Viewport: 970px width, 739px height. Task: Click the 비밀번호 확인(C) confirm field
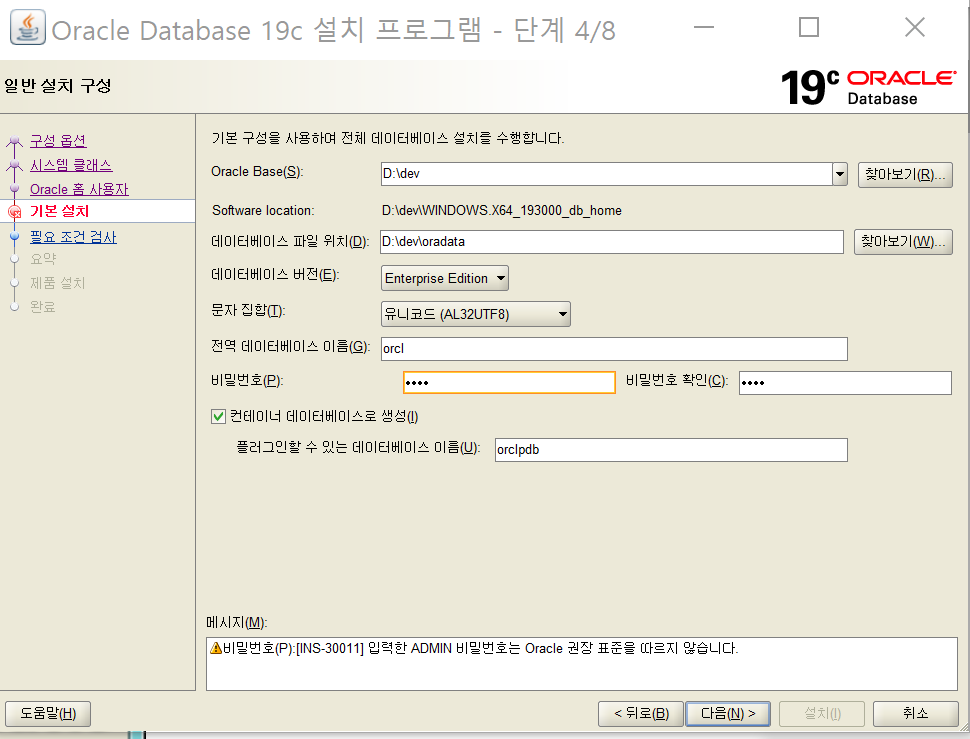pyautogui.click(x=845, y=383)
